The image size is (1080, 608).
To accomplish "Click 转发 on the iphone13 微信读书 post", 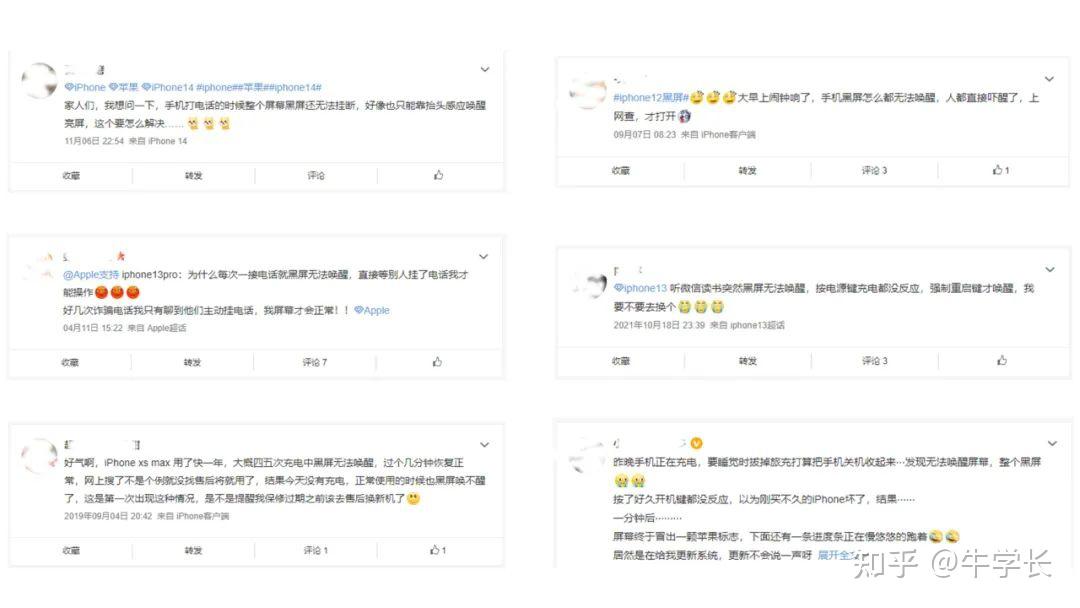I will 747,361.
